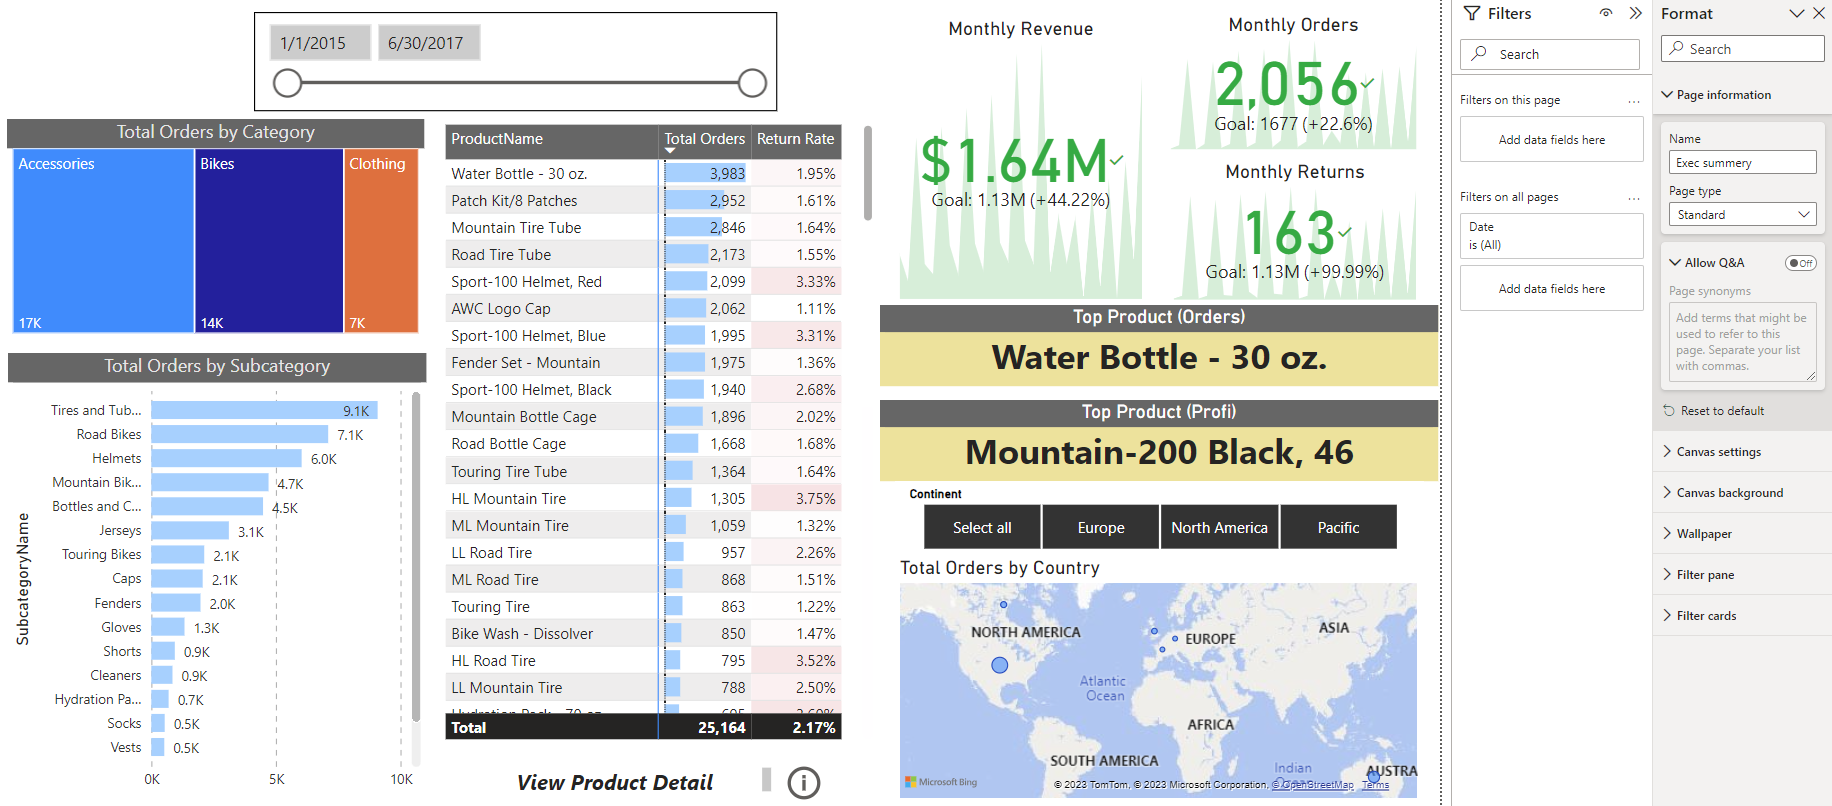Click the information icon beside View Product Detail

[803, 783]
